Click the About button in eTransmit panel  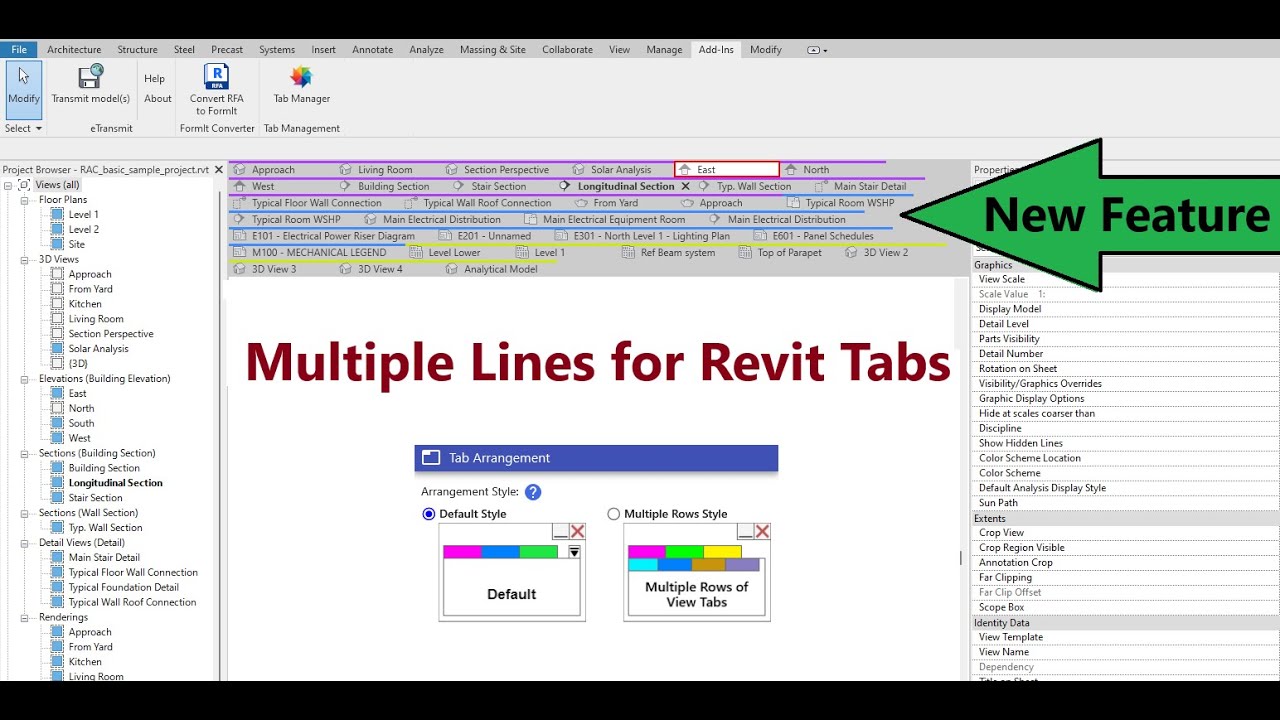158,99
